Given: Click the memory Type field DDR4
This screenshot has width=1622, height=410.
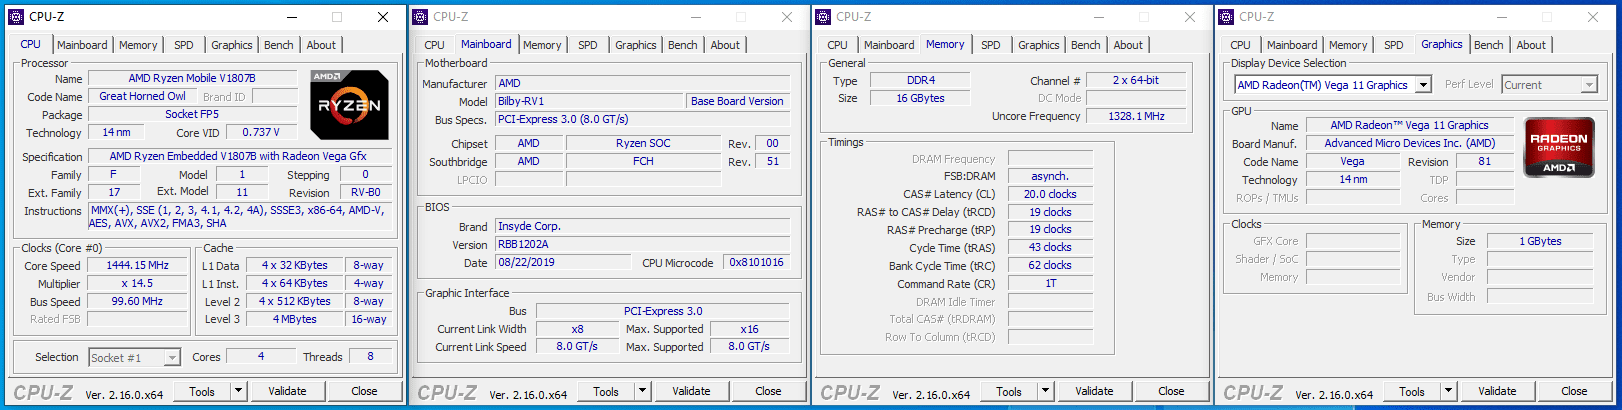Looking at the screenshot, I should (921, 80).
